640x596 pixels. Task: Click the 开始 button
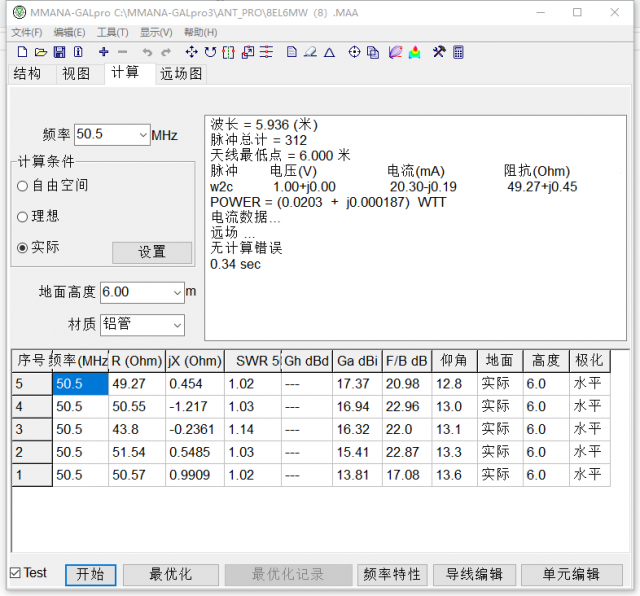(91, 575)
